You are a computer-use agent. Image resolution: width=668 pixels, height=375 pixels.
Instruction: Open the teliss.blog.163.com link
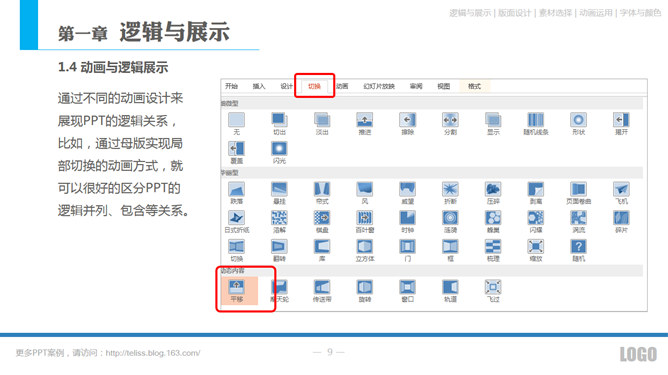point(153,353)
